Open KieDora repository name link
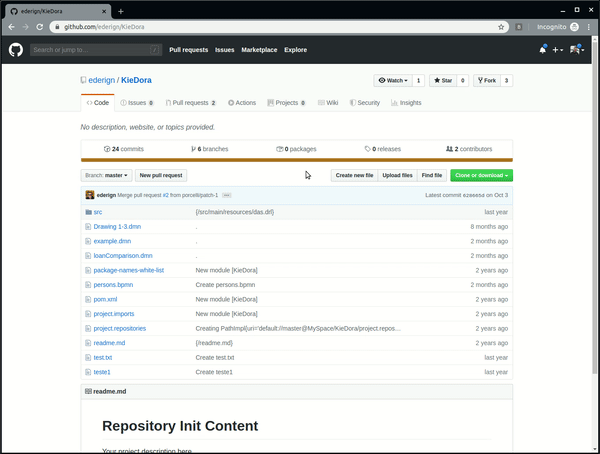Screen dimensions: 600x454 coord(136,80)
